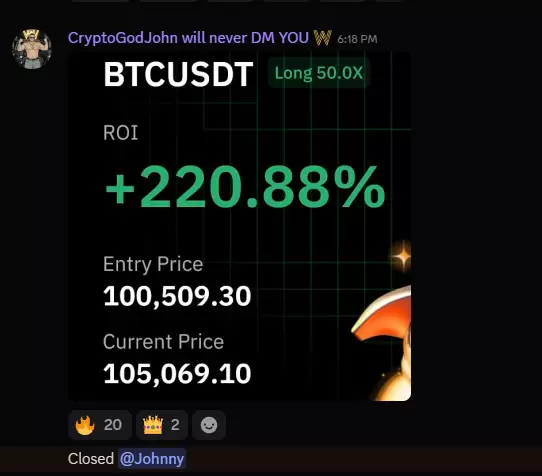The height and width of the screenshot is (476, 542).
Task: Select the Closed message text
Action: click(91, 459)
